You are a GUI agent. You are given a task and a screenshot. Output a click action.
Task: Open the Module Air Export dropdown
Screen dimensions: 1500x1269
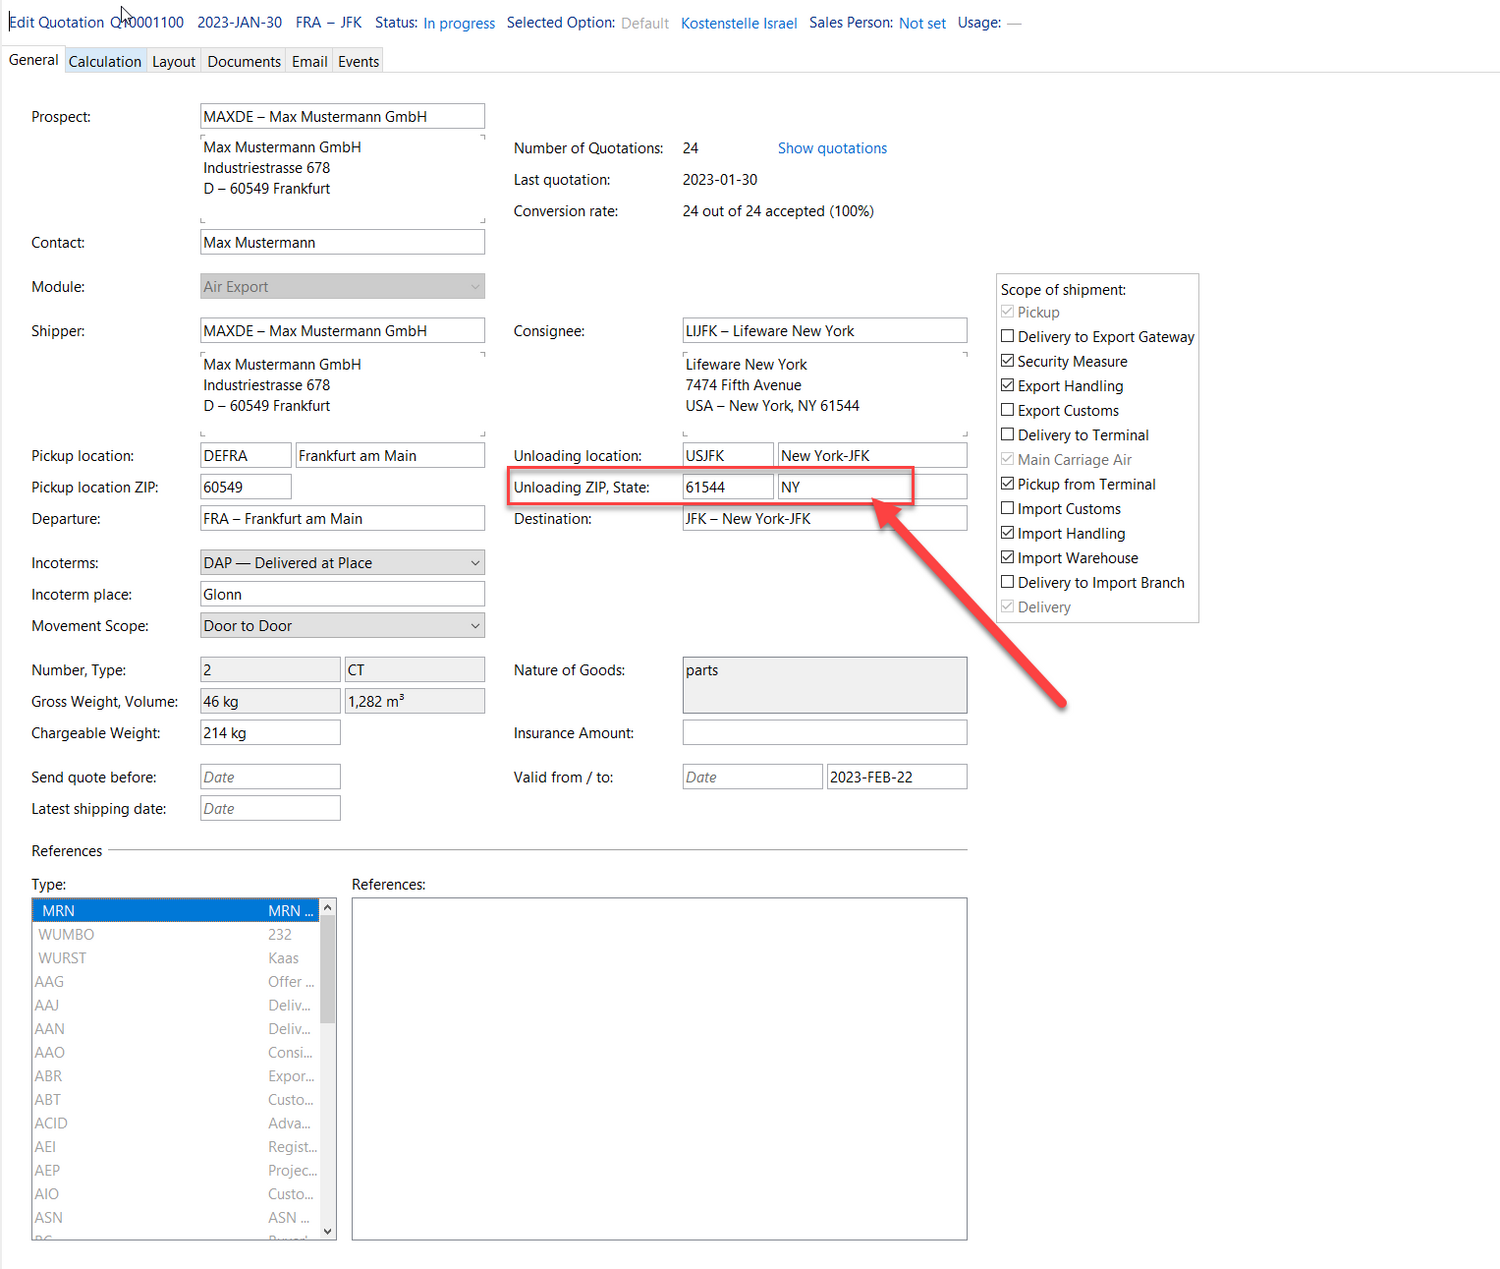tap(343, 287)
